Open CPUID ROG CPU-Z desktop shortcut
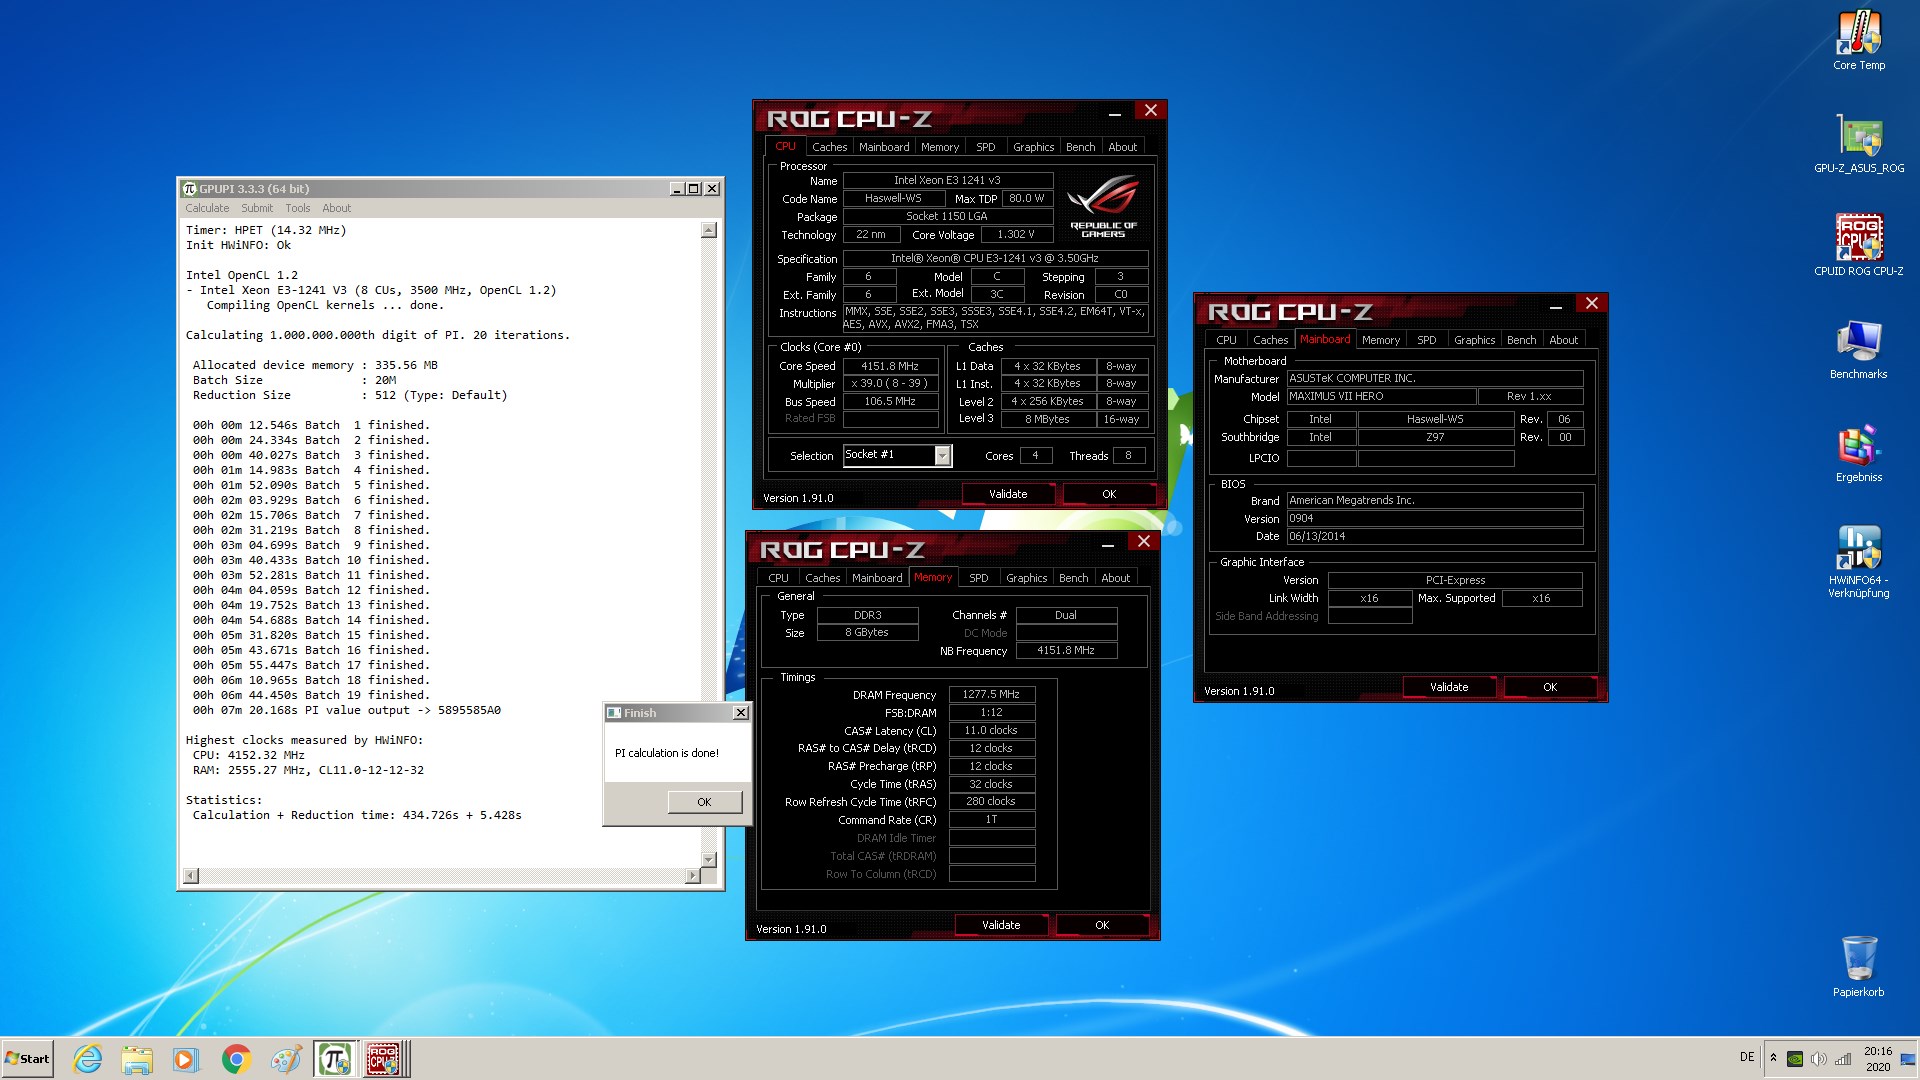The height and width of the screenshot is (1080, 1920). [1858, 246]
